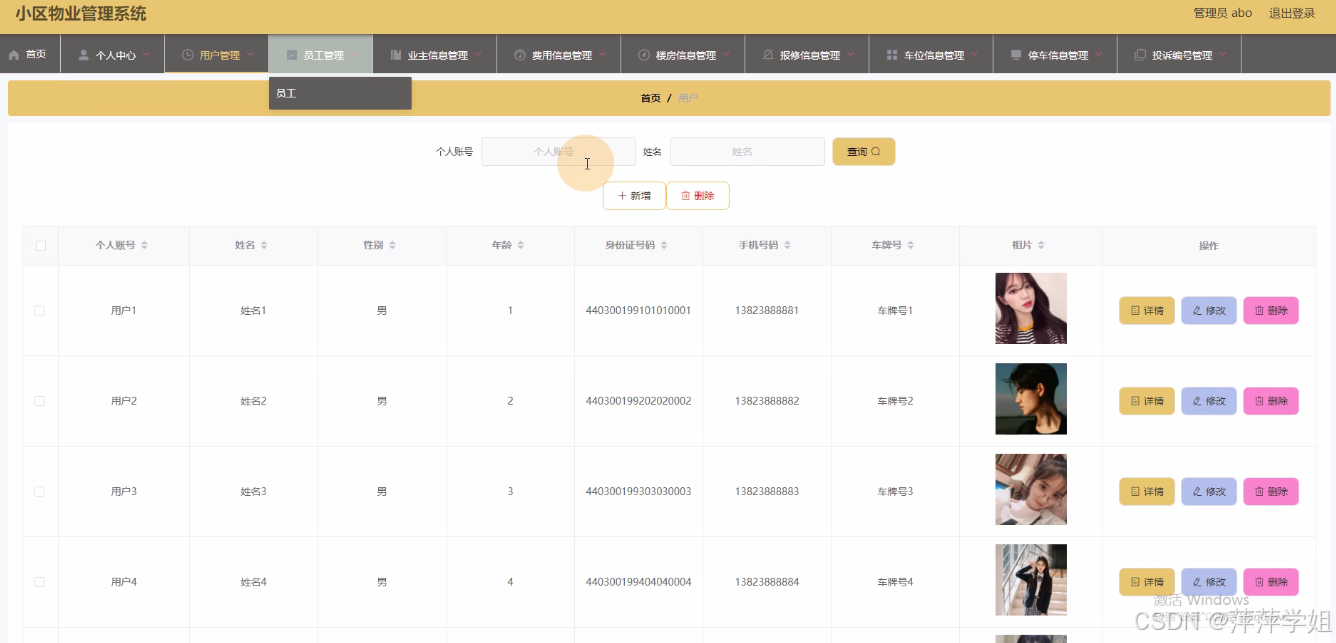The height and width of the screenshot is (643, 1336).
Task: Click 删除 for 用户2
Action: click(1271, 401)
